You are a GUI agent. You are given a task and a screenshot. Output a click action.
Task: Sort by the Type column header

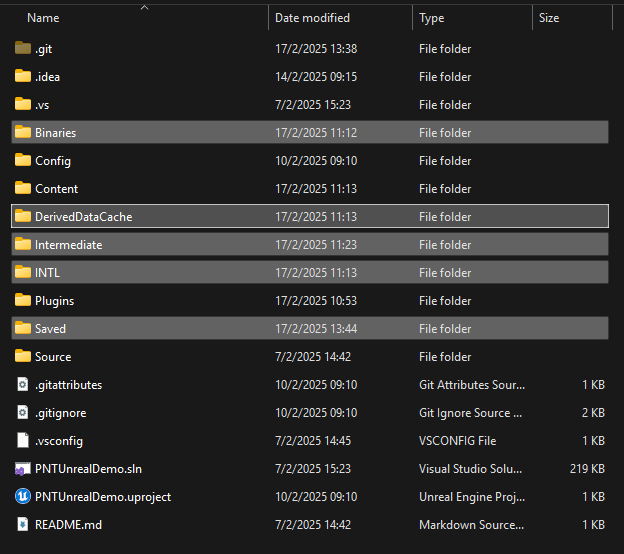pyautogui.click(x=431, y=18)
